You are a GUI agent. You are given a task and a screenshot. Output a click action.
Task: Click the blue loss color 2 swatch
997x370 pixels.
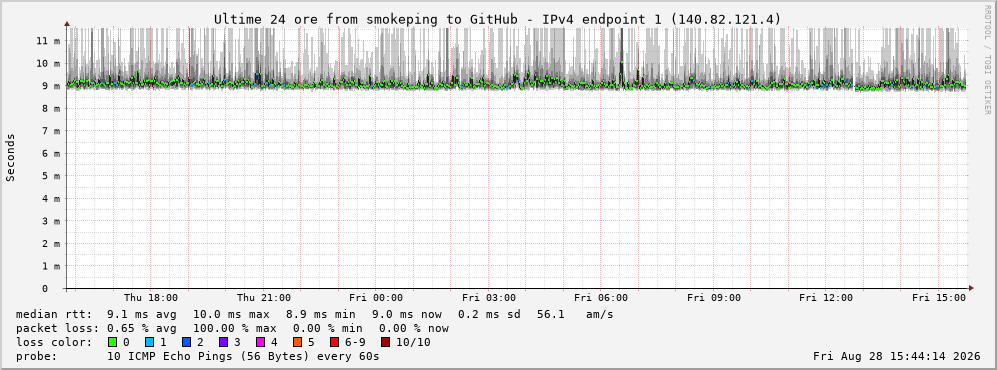click(x=186, y=342)
